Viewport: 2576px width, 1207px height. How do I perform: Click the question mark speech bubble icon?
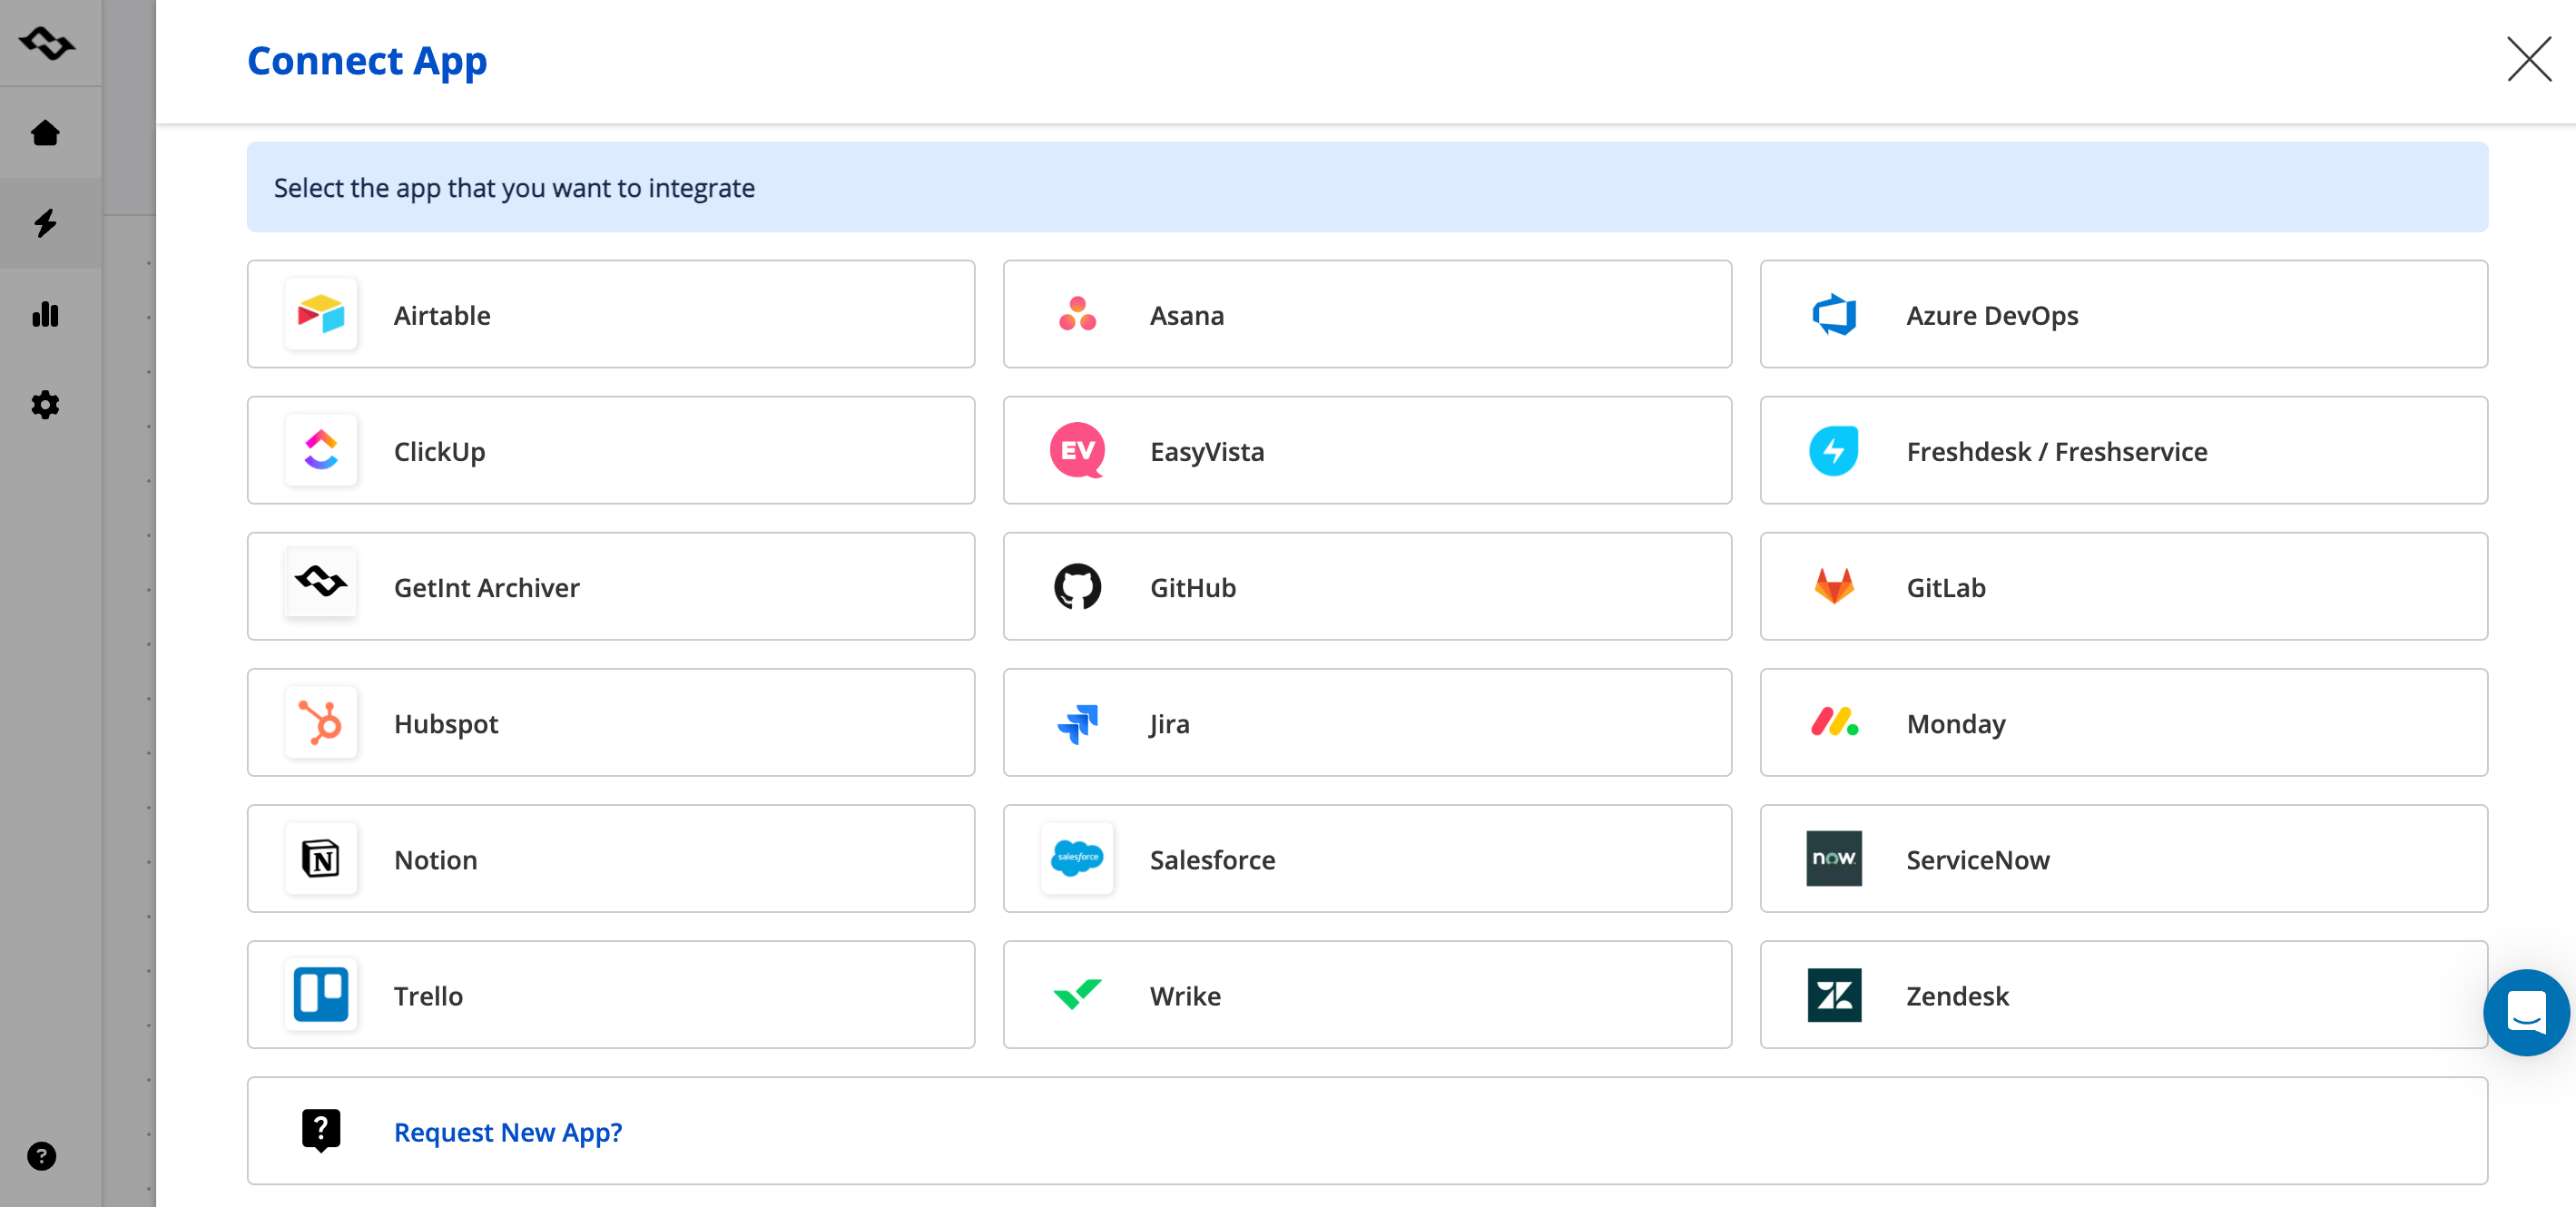click(321, 1131)
